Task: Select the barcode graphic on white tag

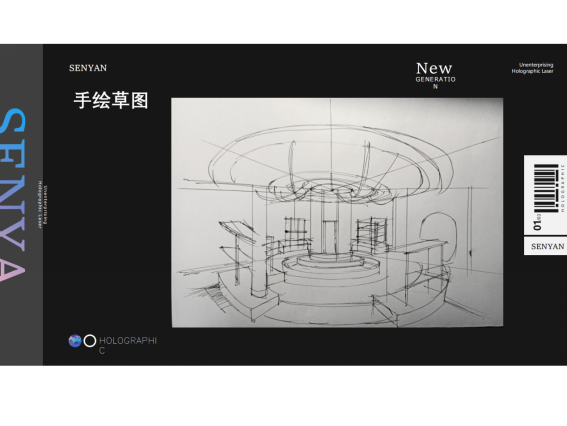Action: (546, 188)
